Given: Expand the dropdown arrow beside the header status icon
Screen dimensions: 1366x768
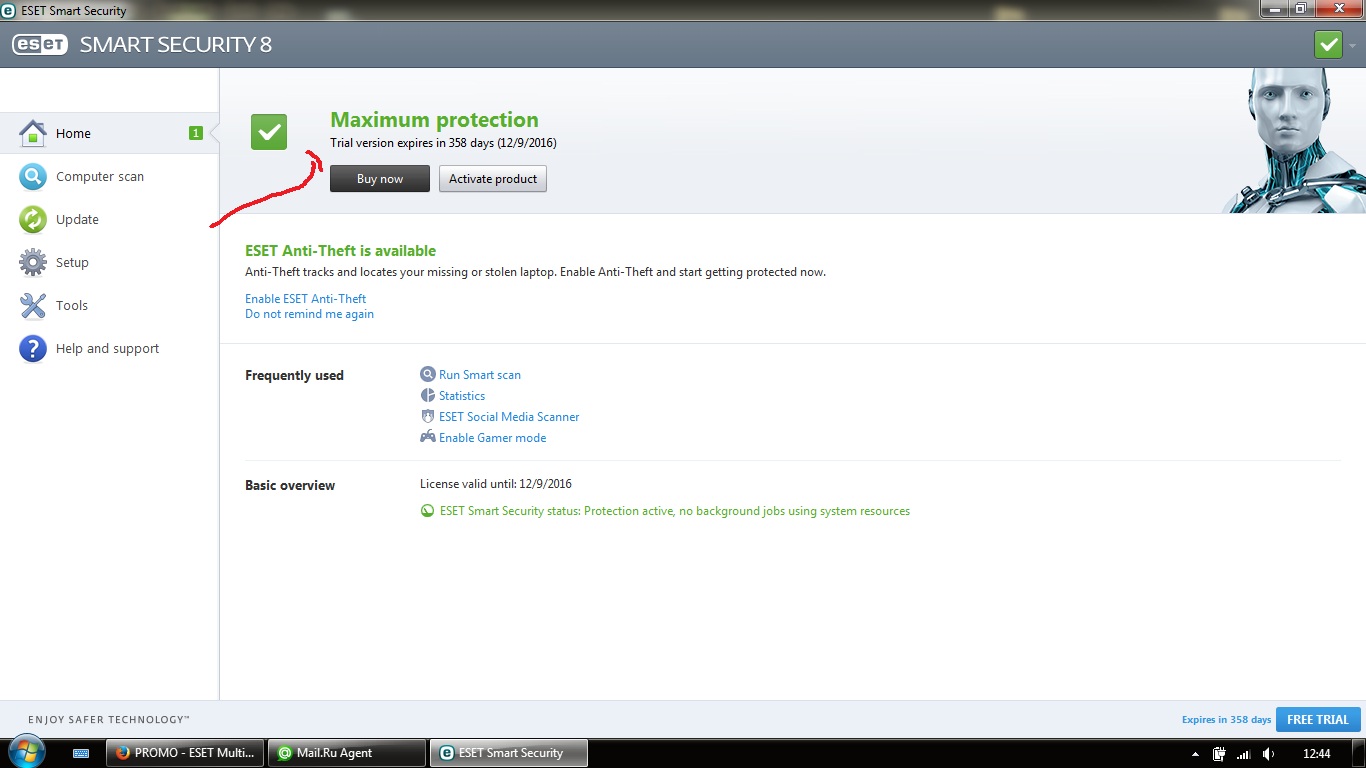Looking at the screenshot, I should 1352,46.
